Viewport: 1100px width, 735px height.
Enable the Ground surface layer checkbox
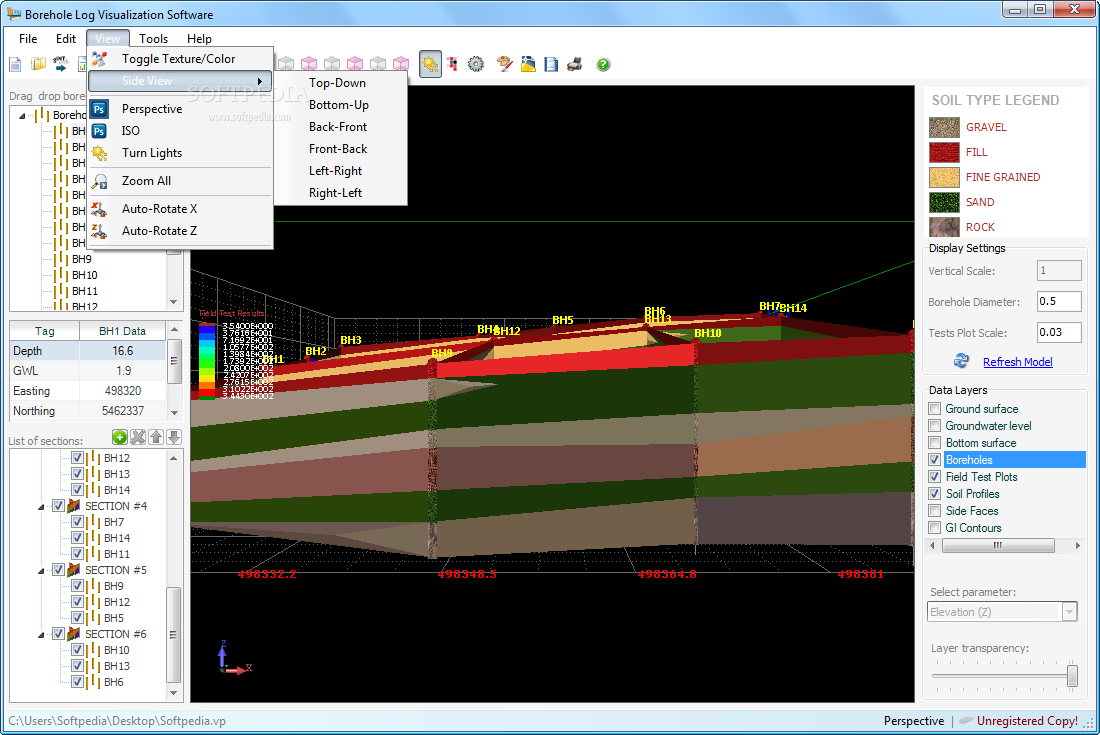934,408
